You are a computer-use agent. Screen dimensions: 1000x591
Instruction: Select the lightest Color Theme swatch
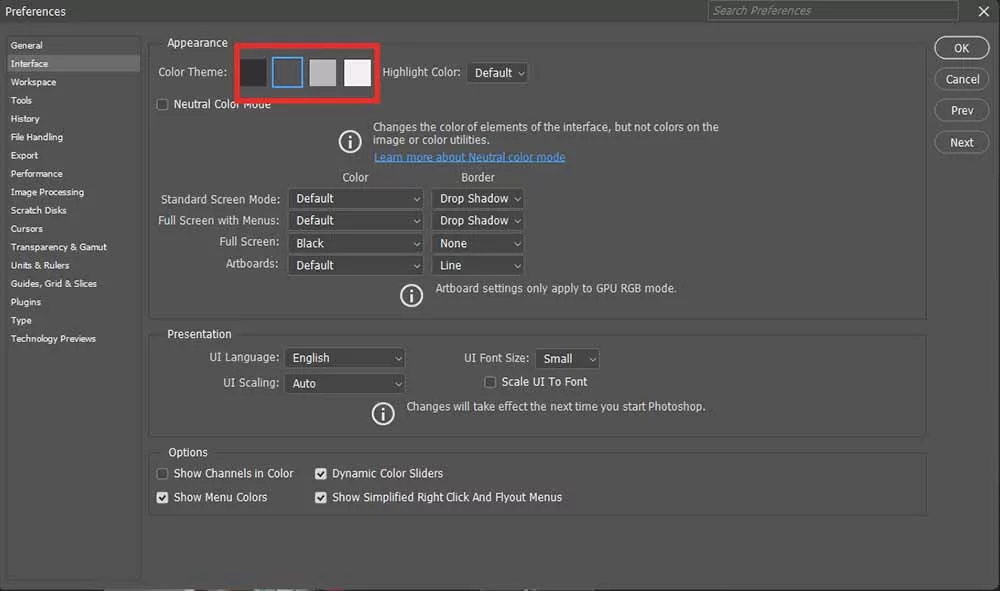coord(357,71)
